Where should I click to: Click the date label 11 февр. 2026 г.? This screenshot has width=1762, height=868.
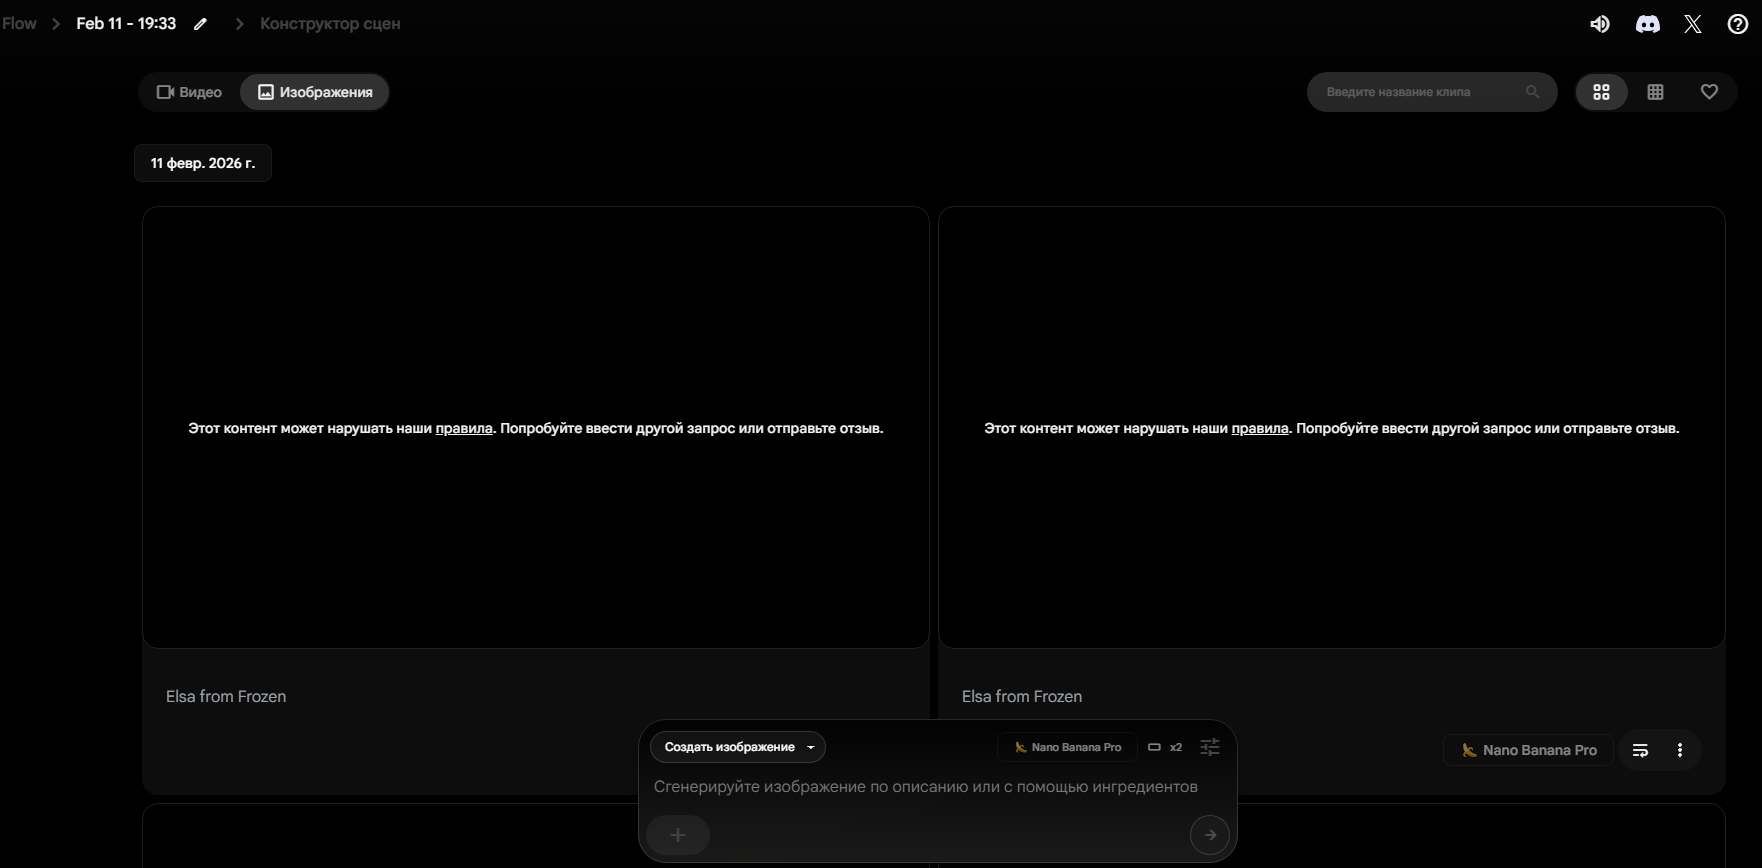coord(203,163)
